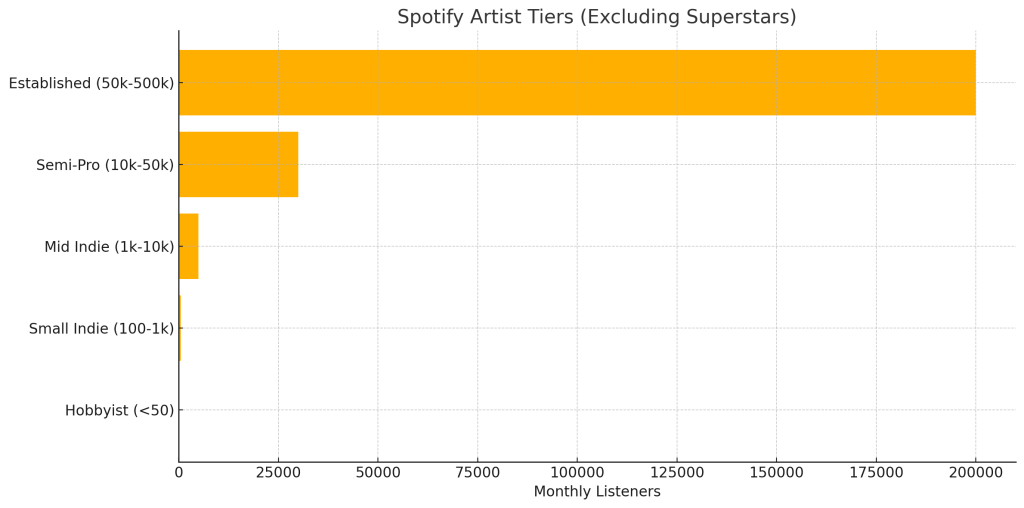Select the thin Small Indie (100-1k) bar
1024x508 pixels.
point(180,328)
